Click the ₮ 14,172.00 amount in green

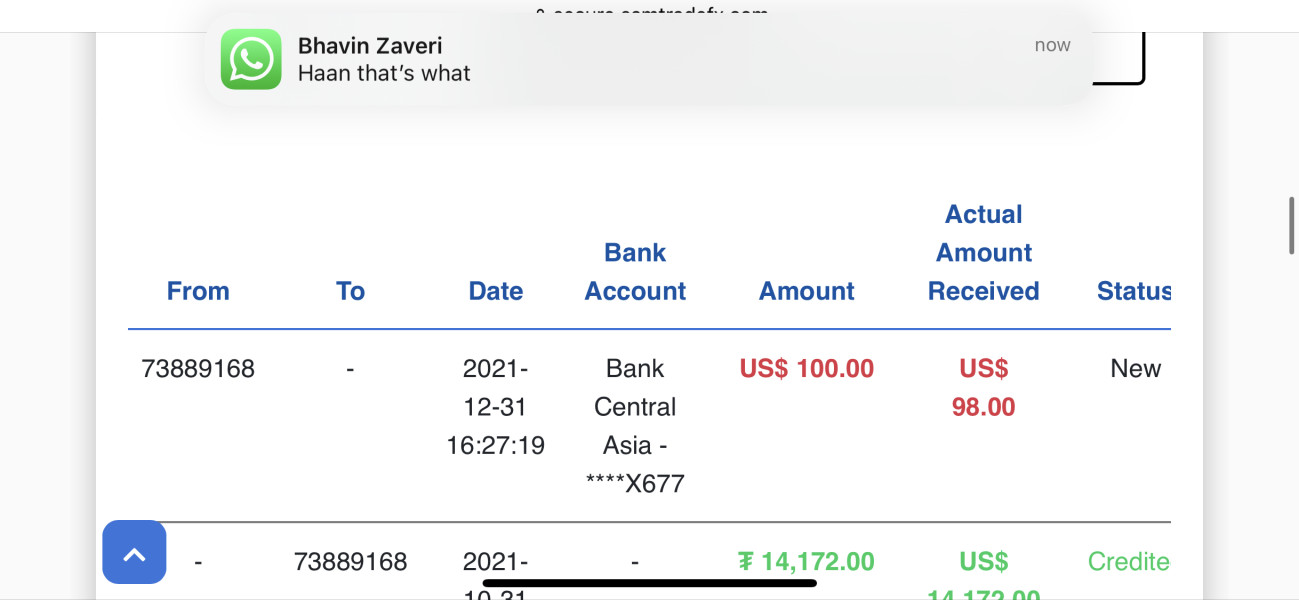(806, 562)
